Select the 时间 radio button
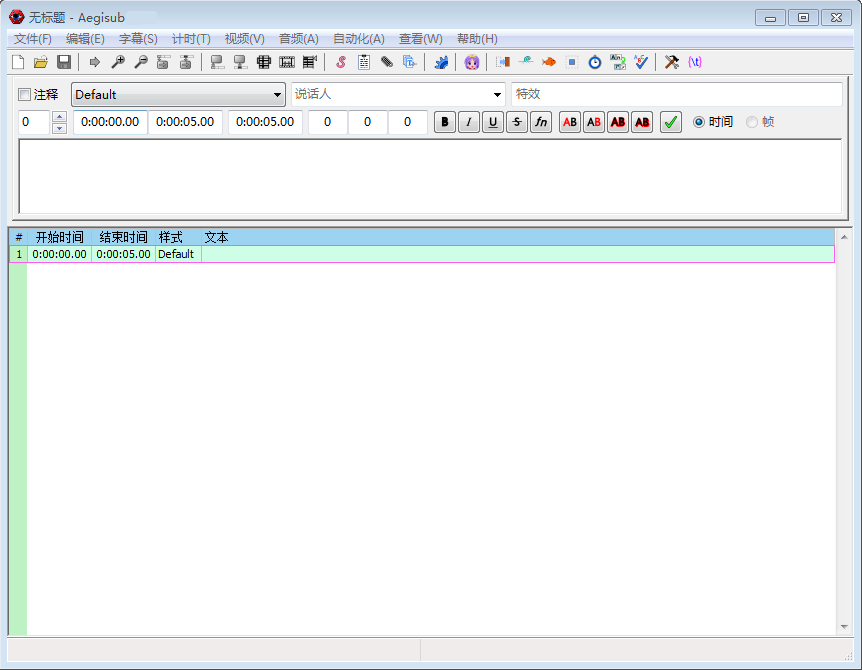The image size is (862, 670). (699, 122)
